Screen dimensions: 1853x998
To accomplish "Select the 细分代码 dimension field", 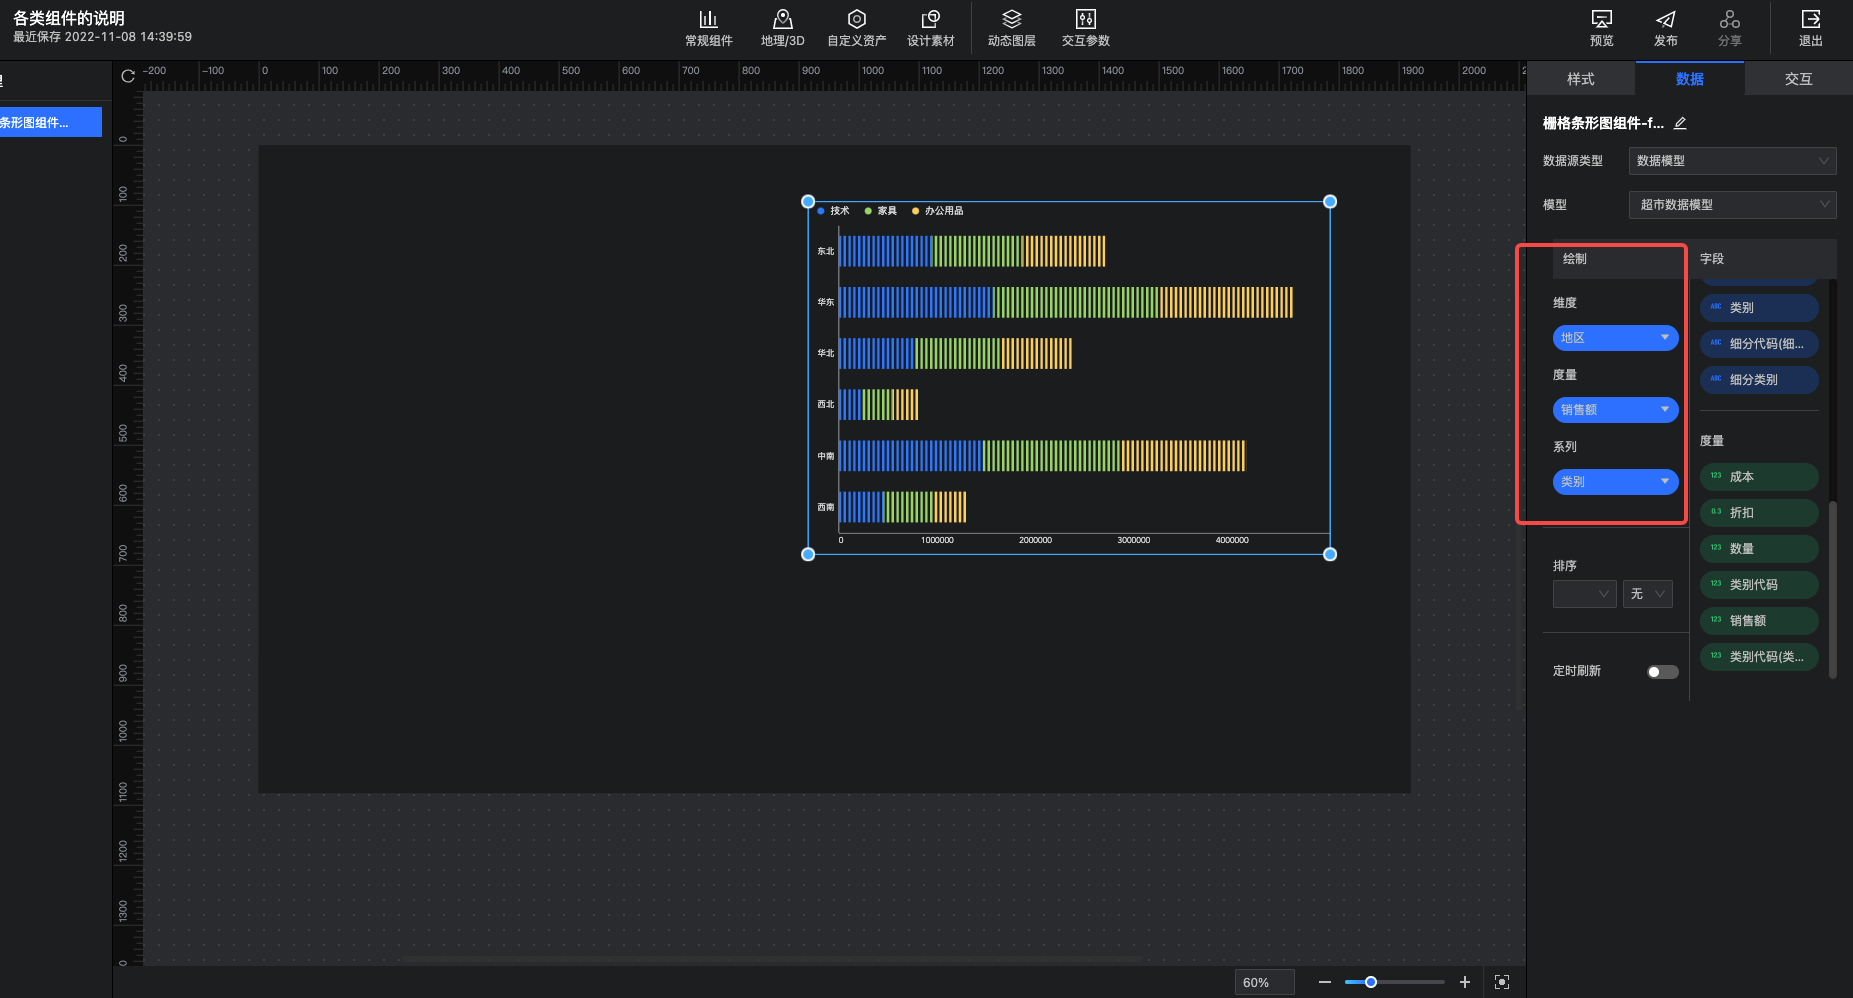I will [x=1759, y=344].
